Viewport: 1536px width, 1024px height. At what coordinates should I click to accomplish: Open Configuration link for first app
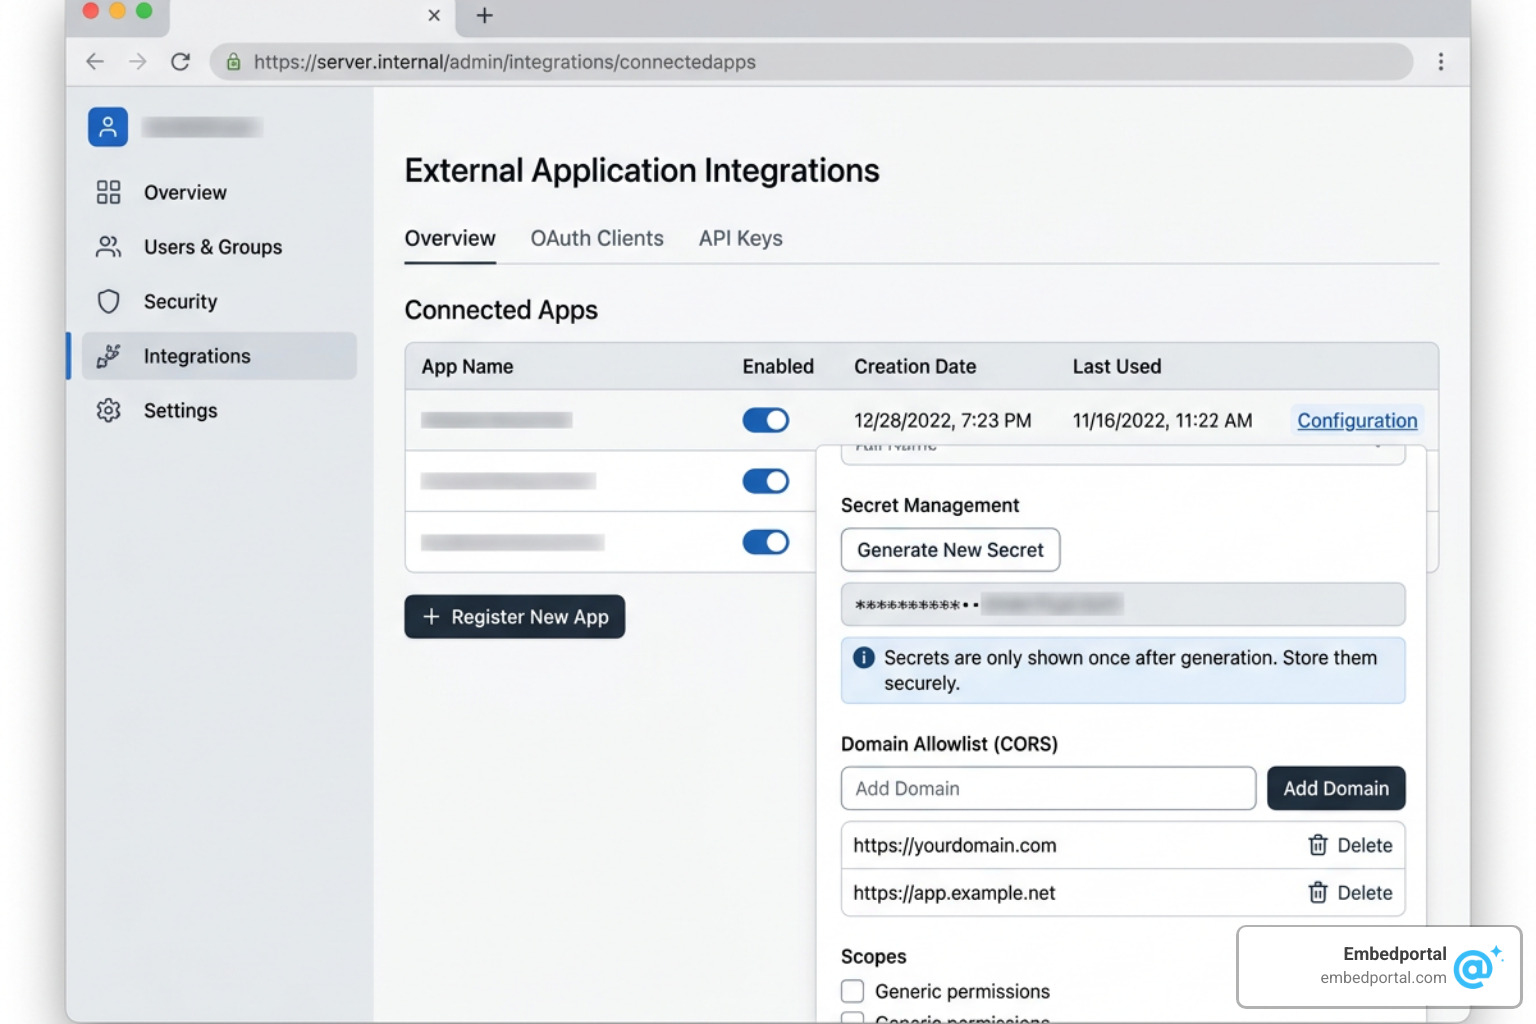[x=1357, y=421]
